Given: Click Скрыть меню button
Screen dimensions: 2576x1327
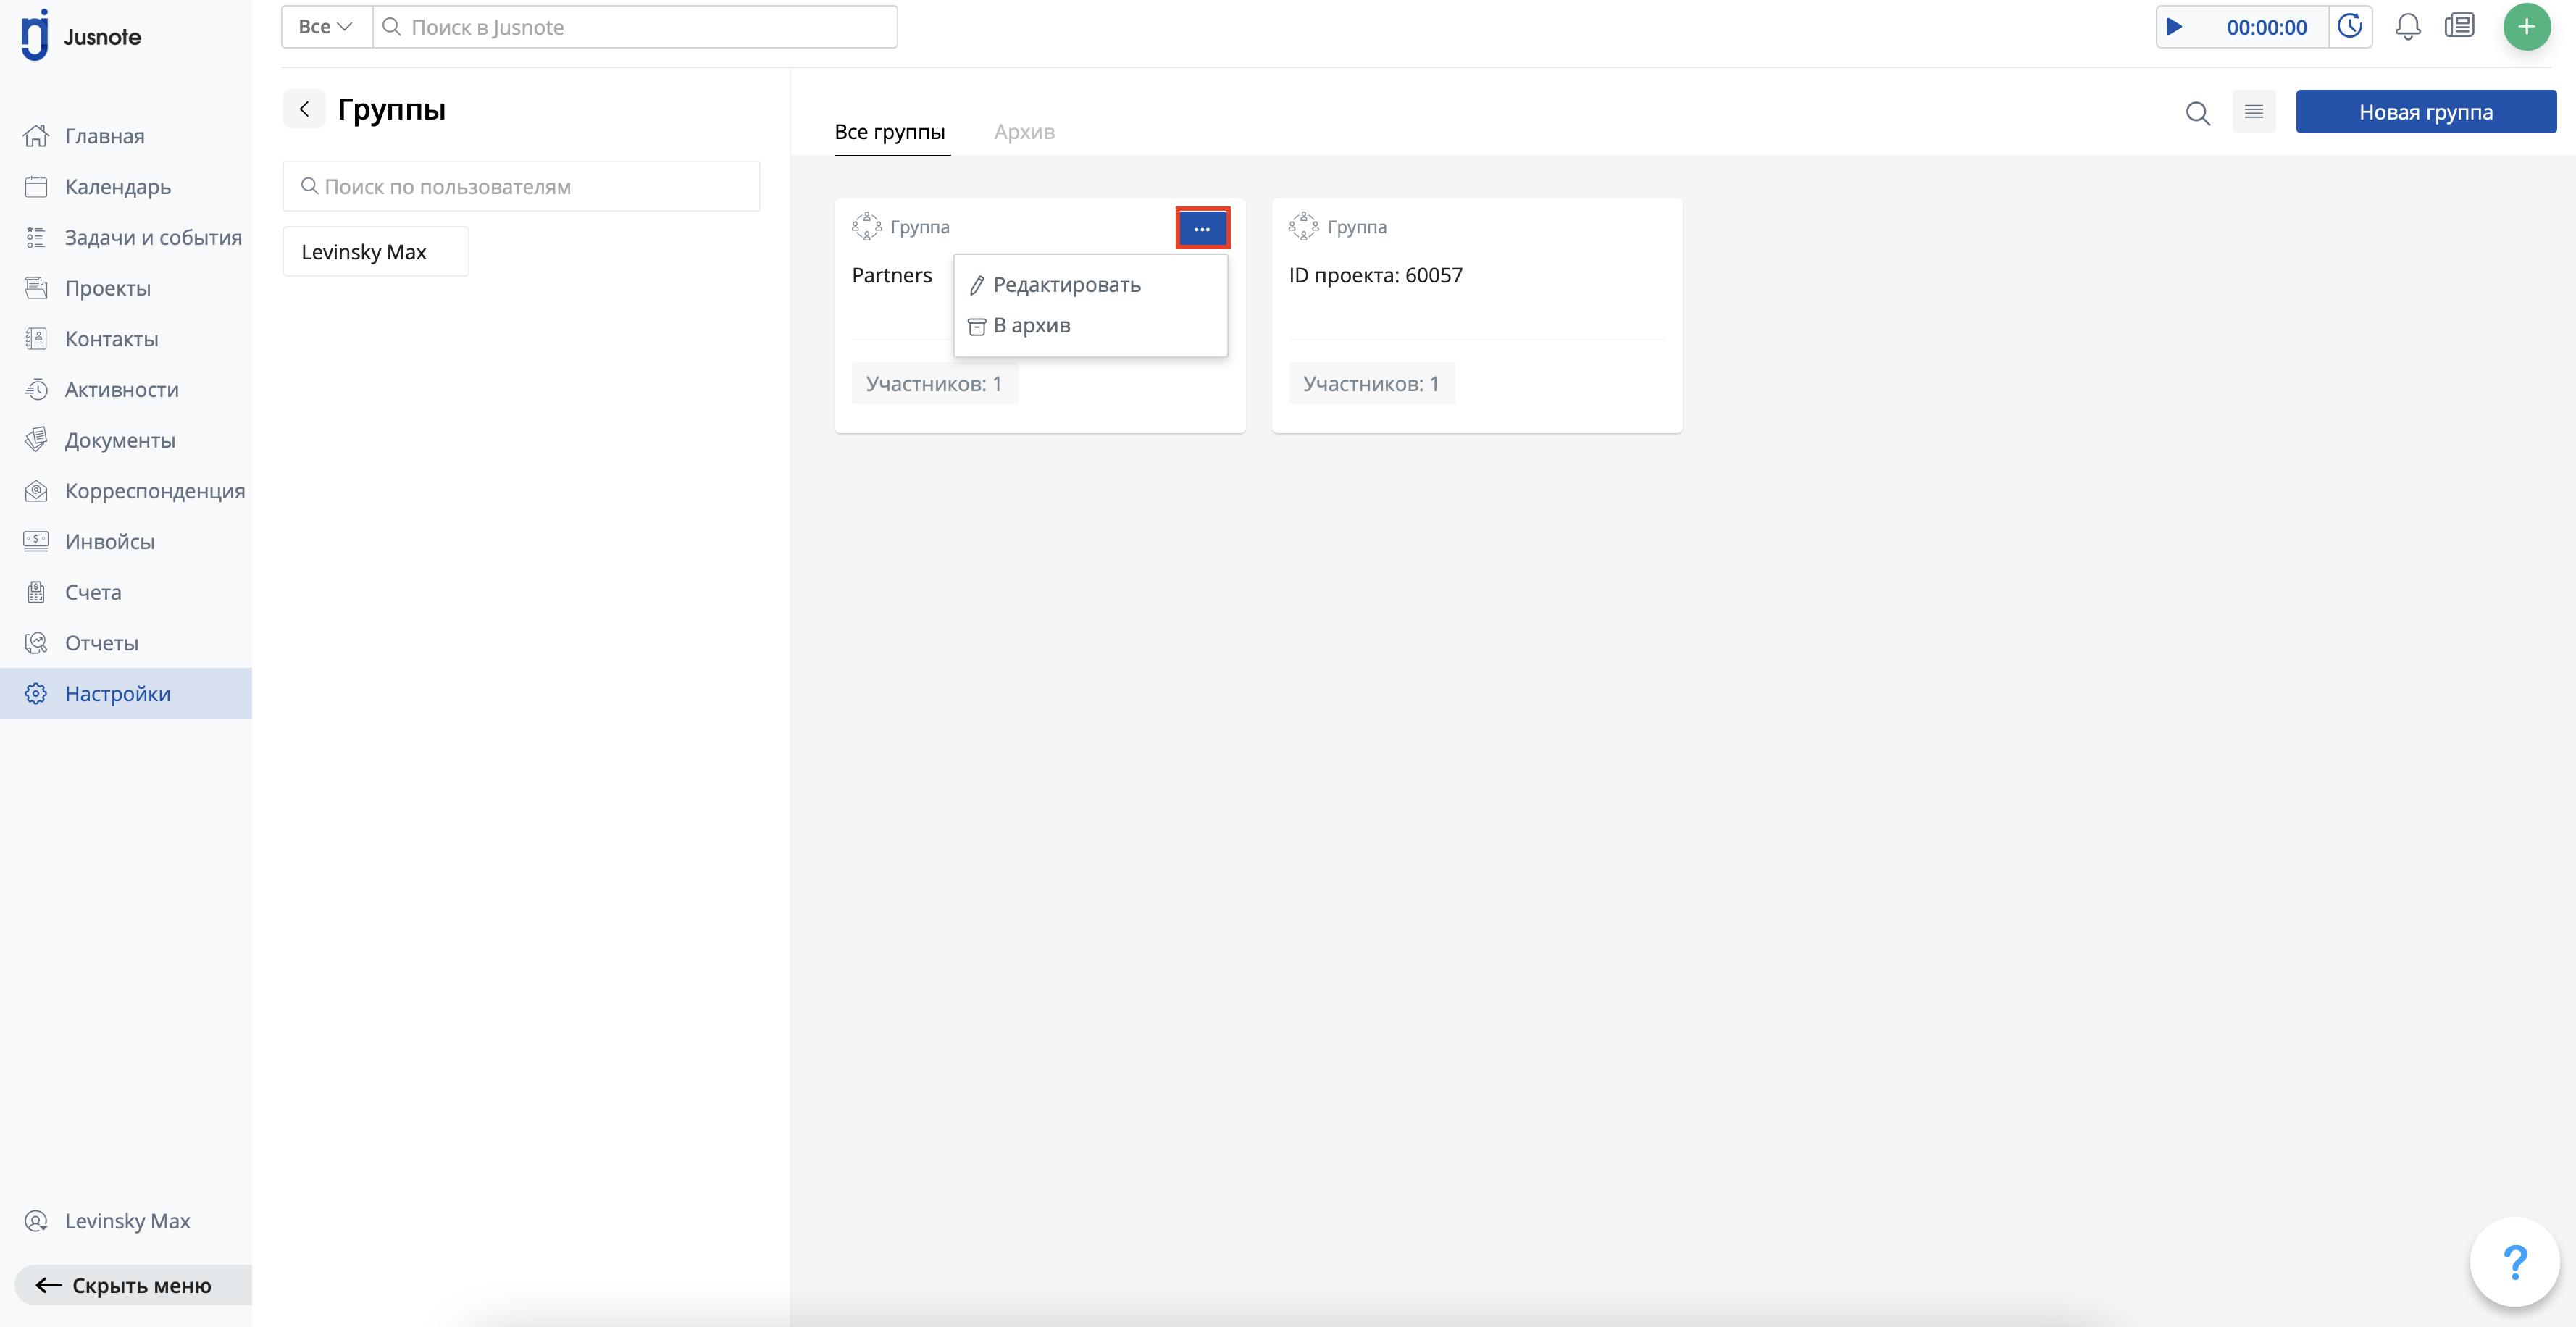Looking at the screenshot, I should [133, 1285].
